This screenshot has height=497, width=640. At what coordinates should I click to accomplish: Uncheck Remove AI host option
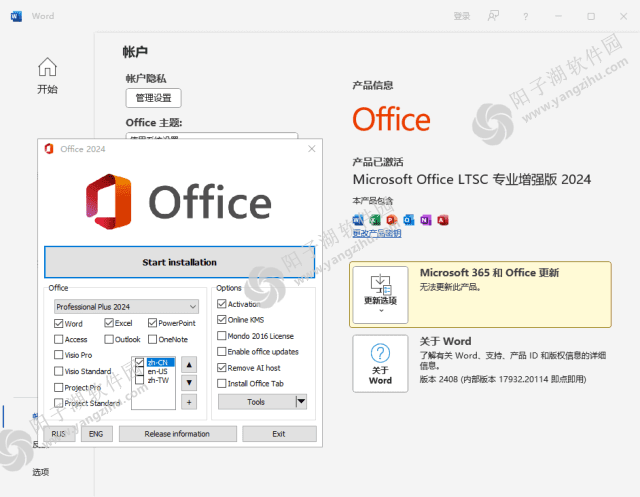[x=222, y=368]
